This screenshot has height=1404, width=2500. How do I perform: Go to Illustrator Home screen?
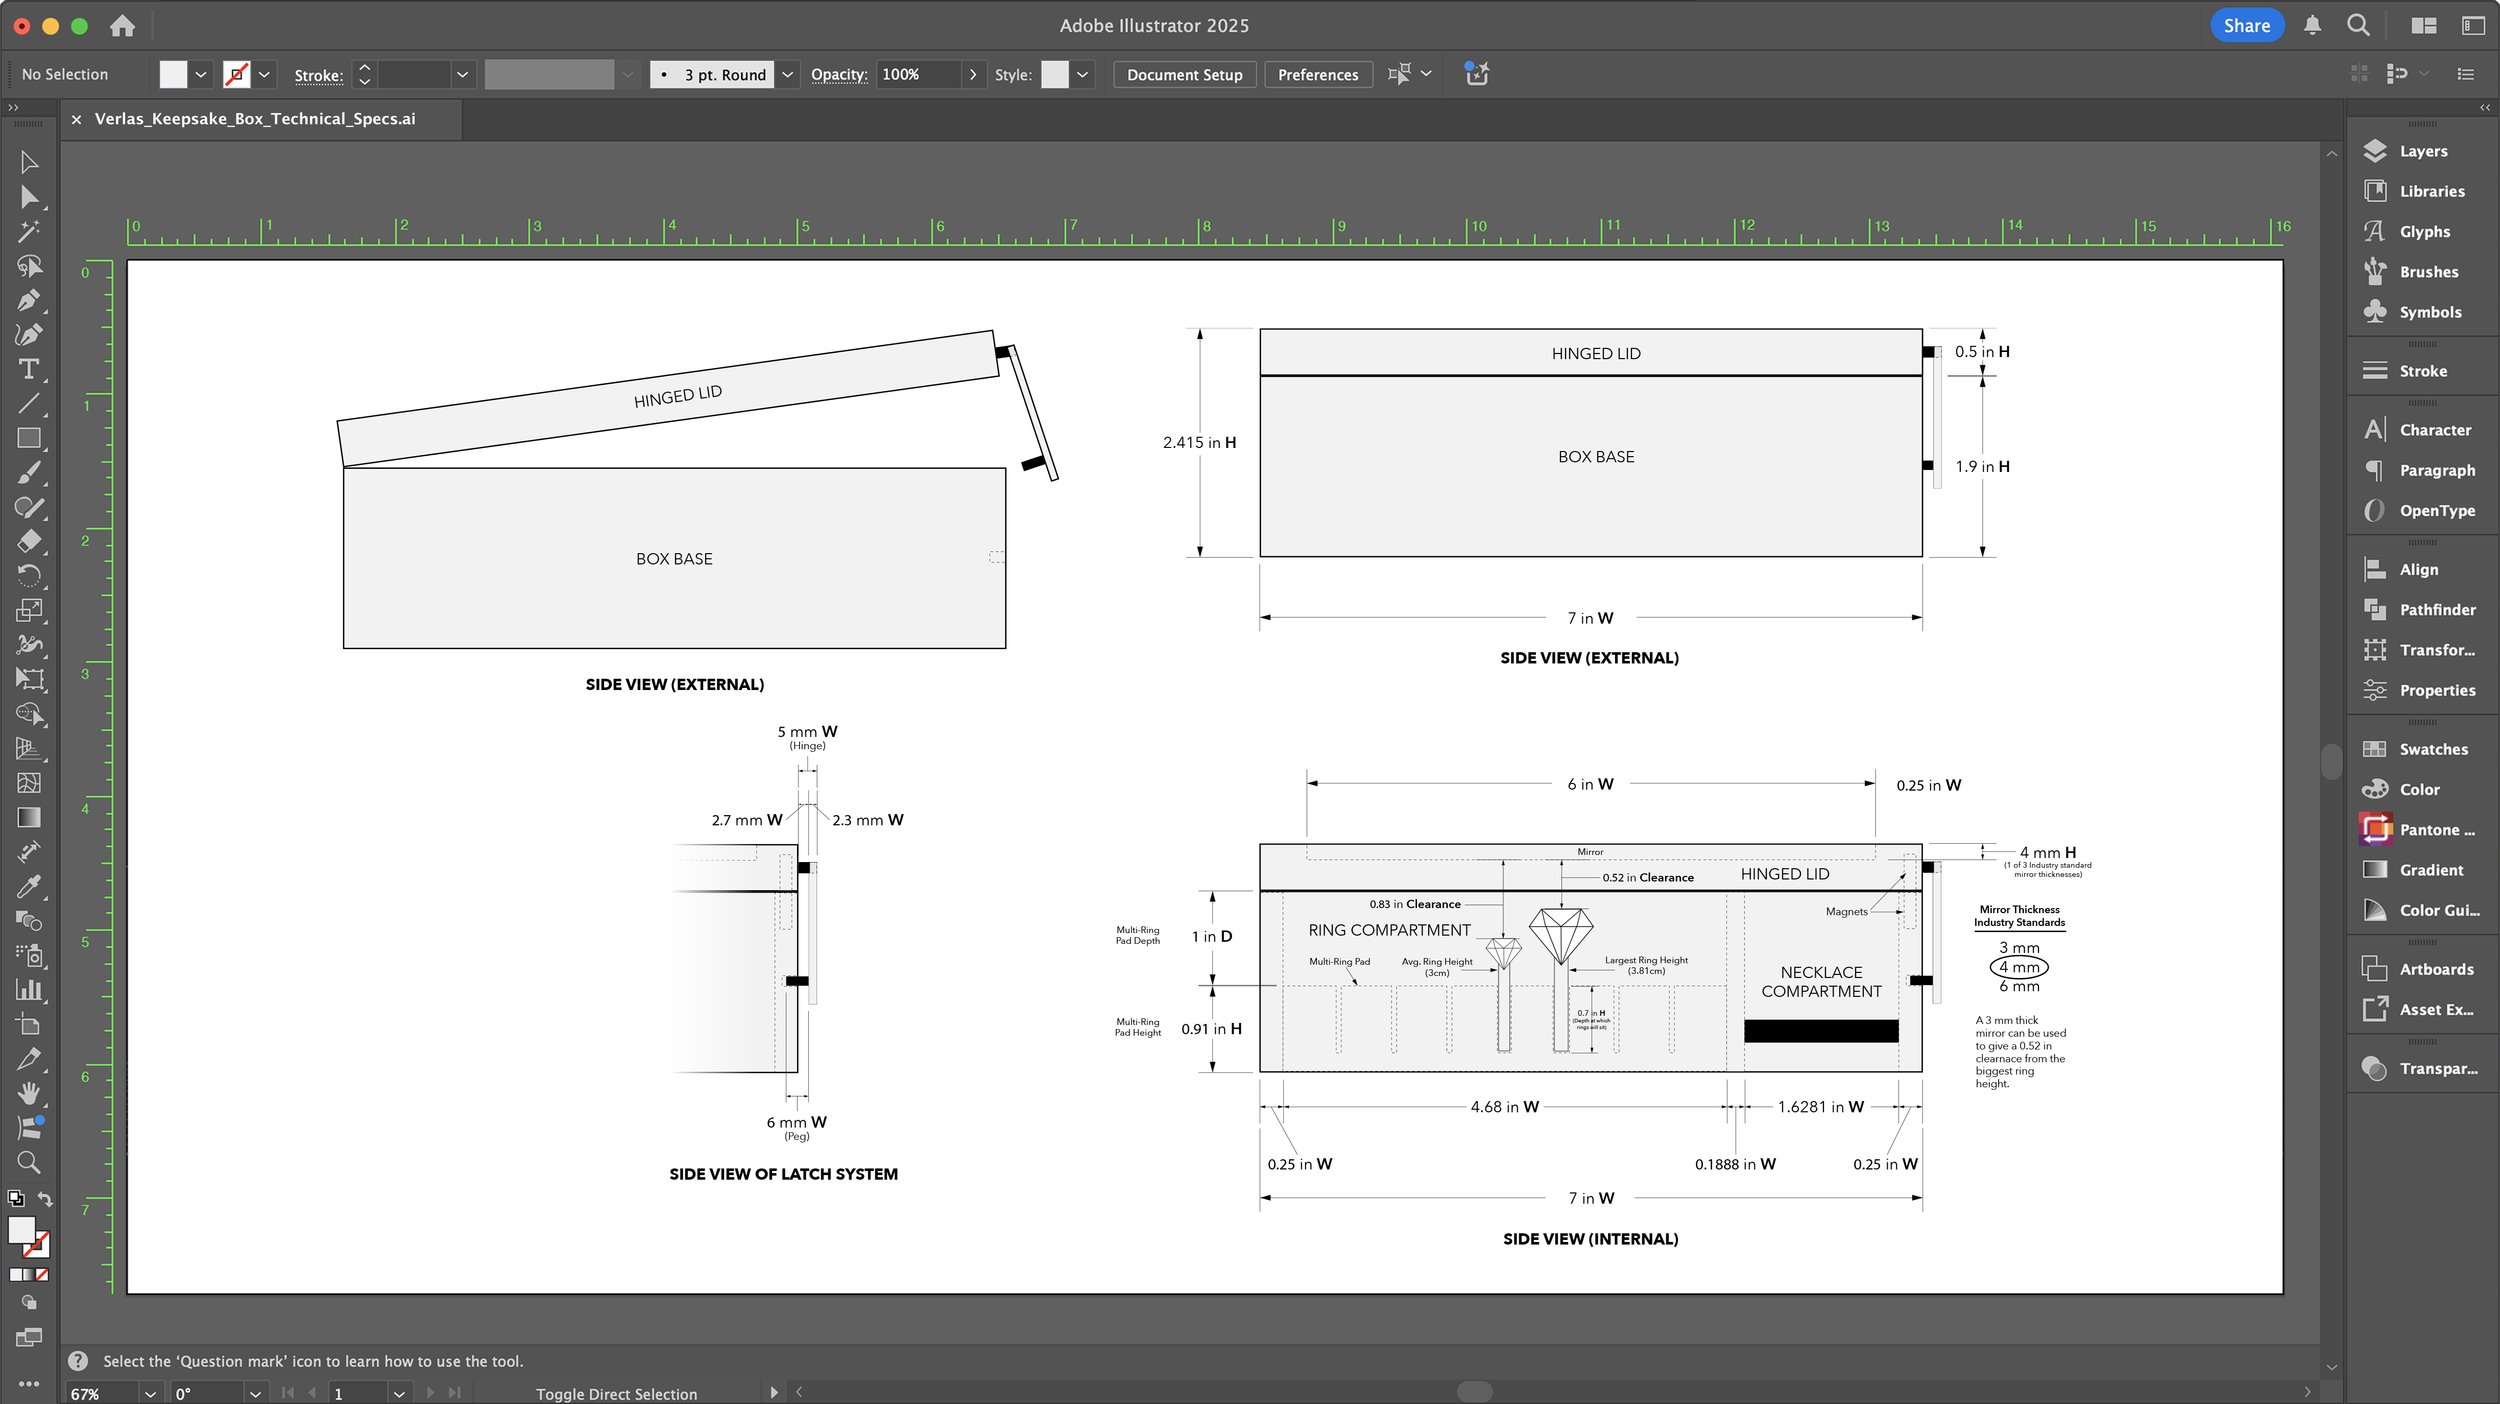coord(122,26)
